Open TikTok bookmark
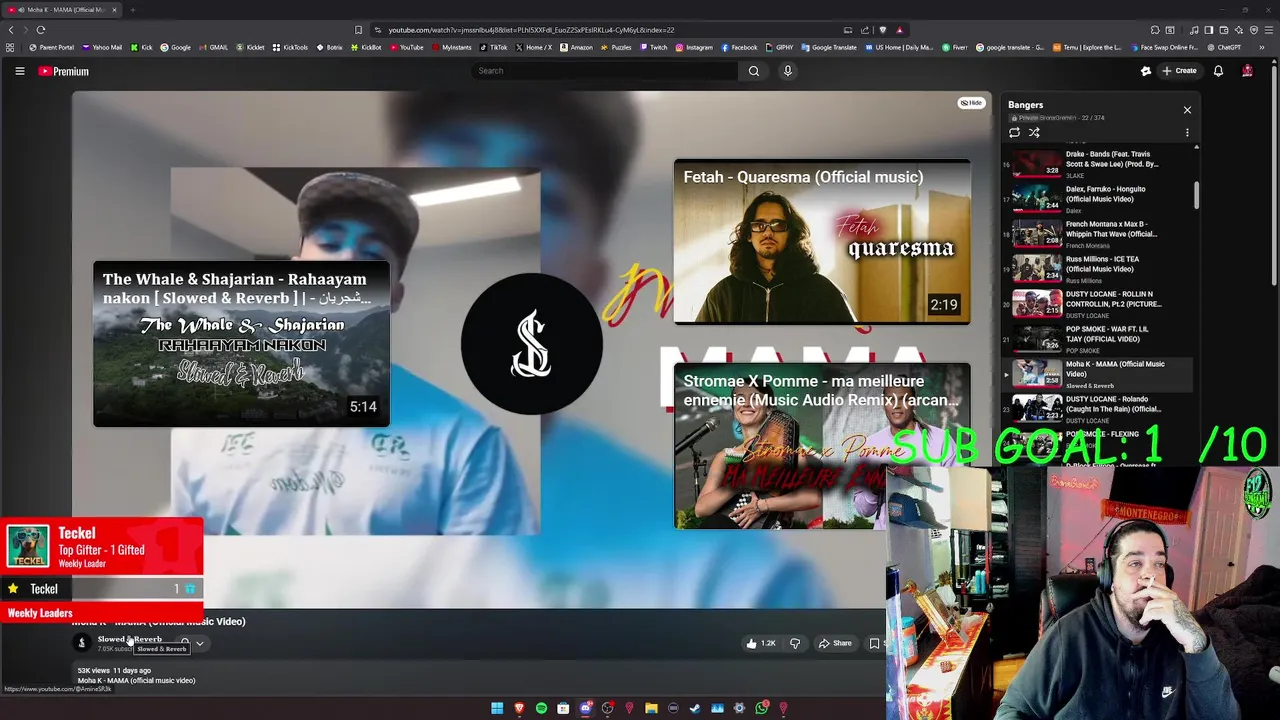 point(493,47)
